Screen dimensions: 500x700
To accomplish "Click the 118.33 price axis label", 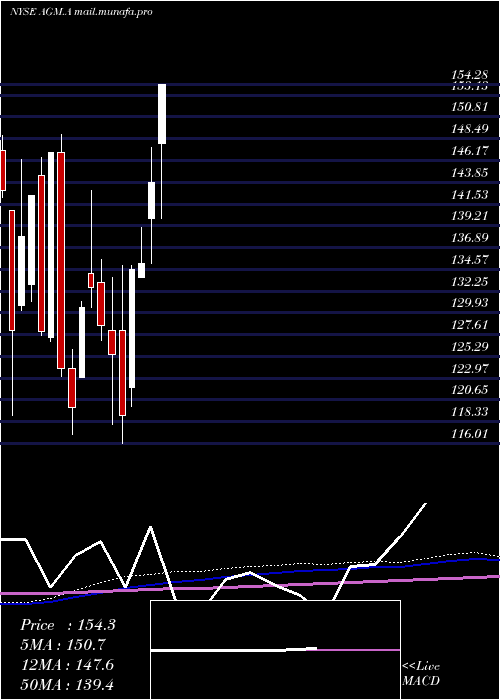I will [468, 412].
